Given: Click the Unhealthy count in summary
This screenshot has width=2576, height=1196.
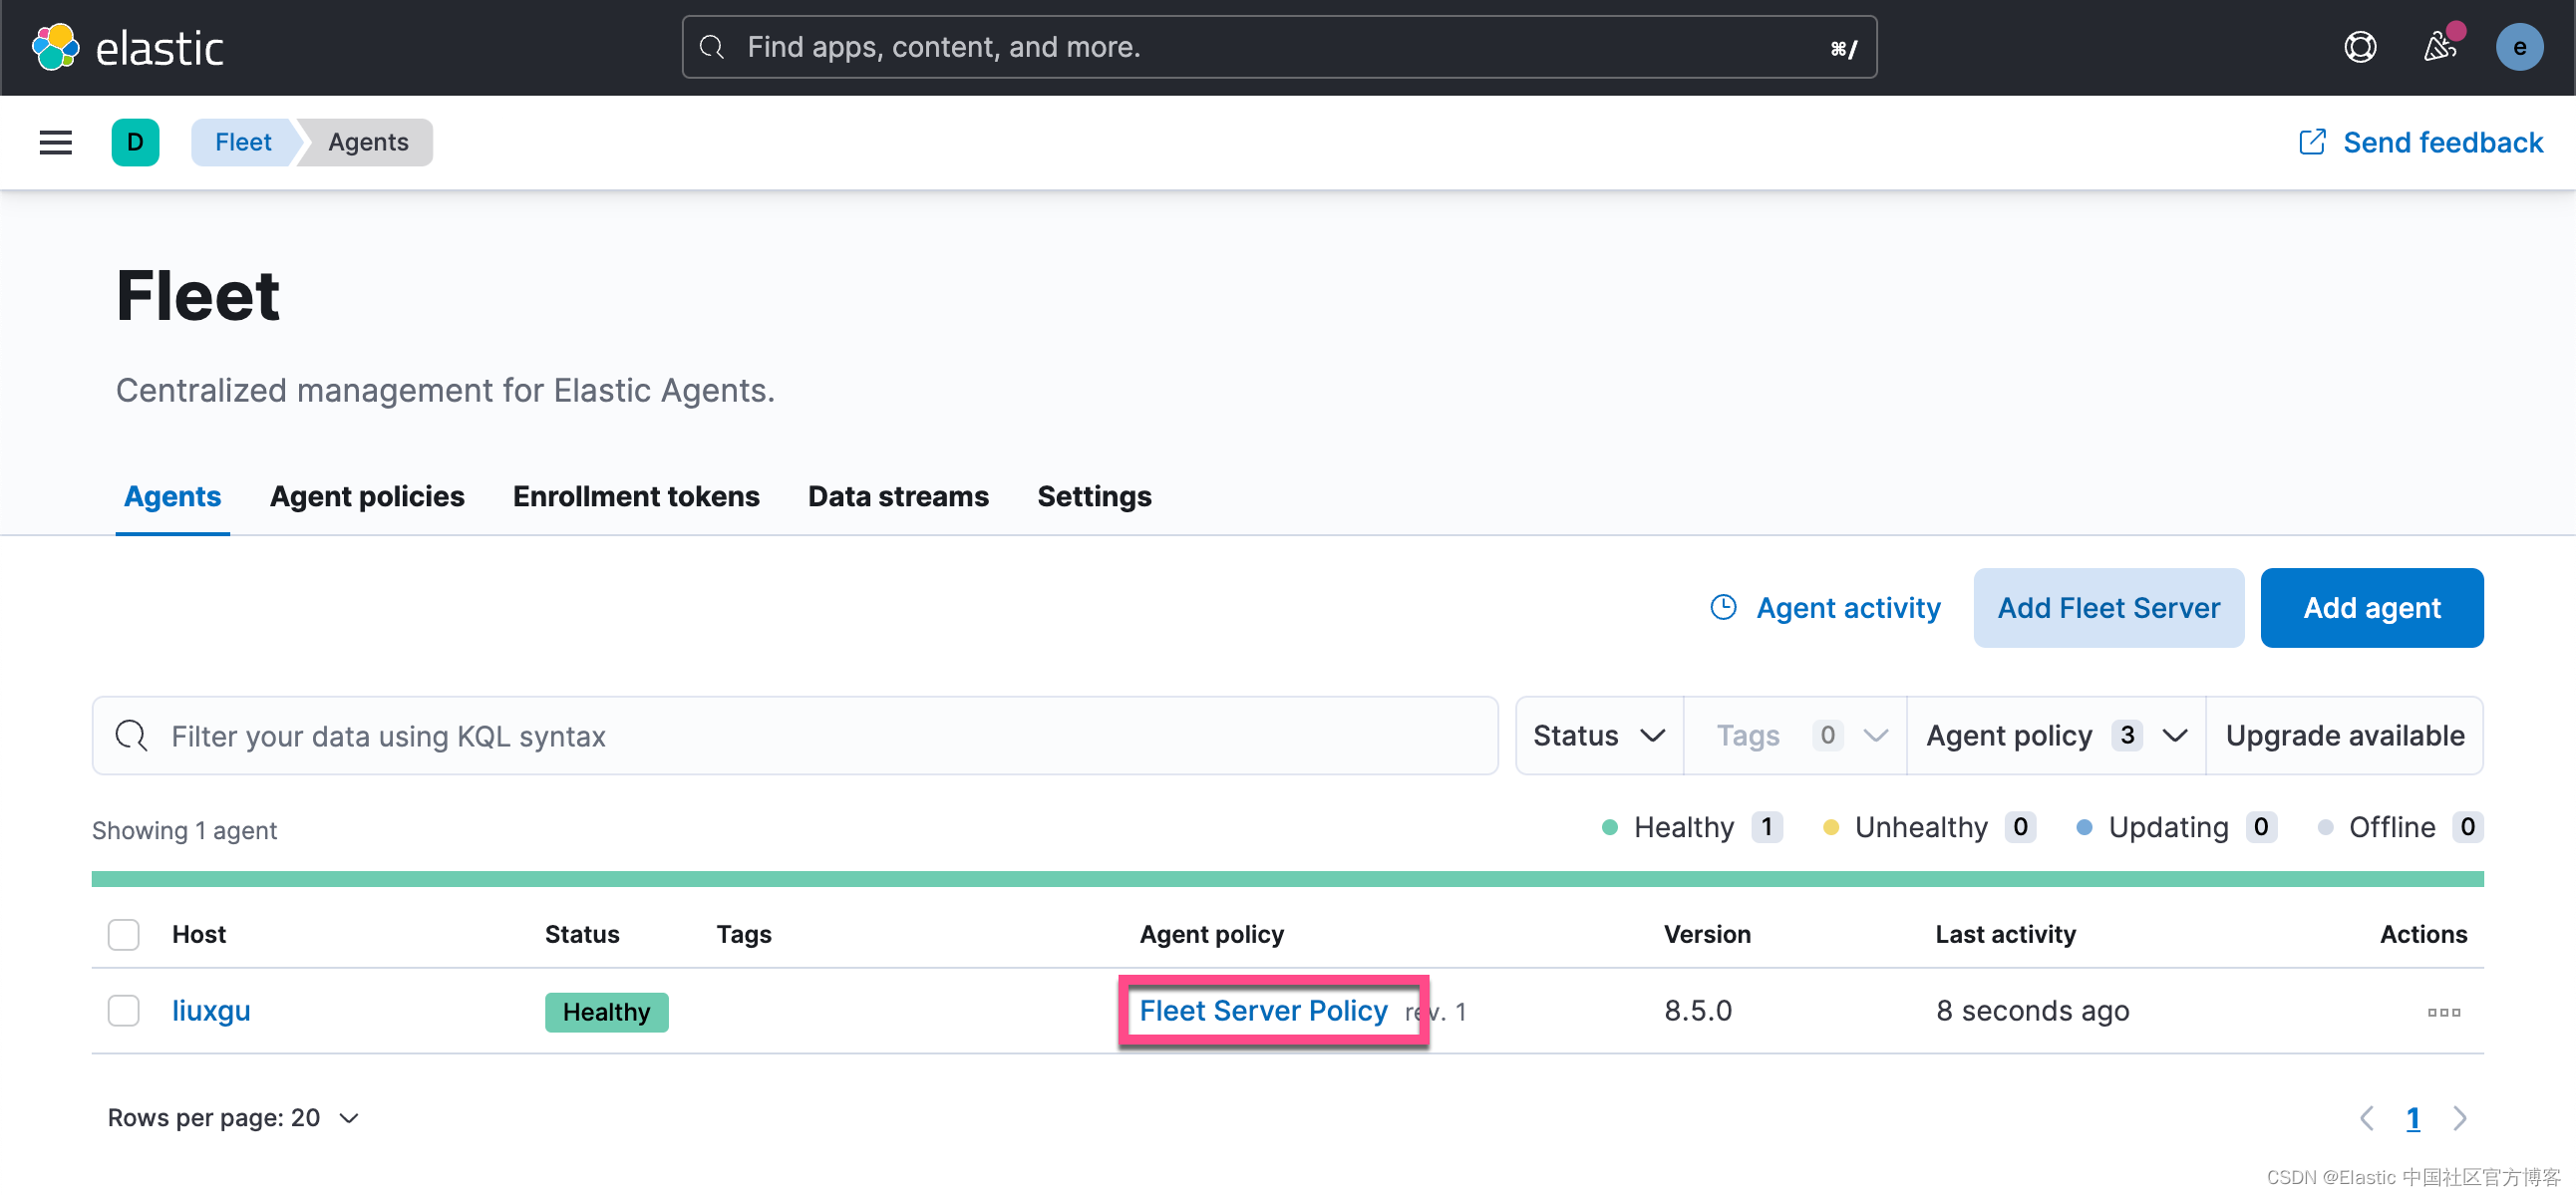Looking at the screenshot, I should (x=2019, y=826).
